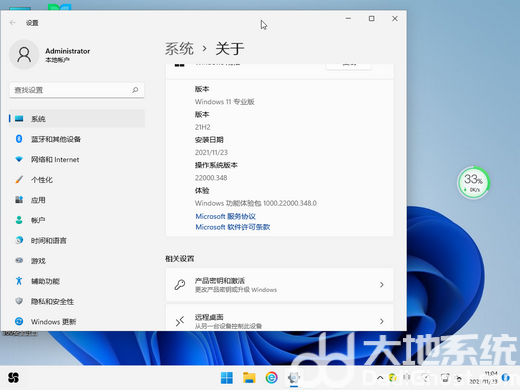Open 远程桌面 settings card
Image resolution: width=520 pixels, height=390 pixels.
pyautogui.click(x=280, y=318)
